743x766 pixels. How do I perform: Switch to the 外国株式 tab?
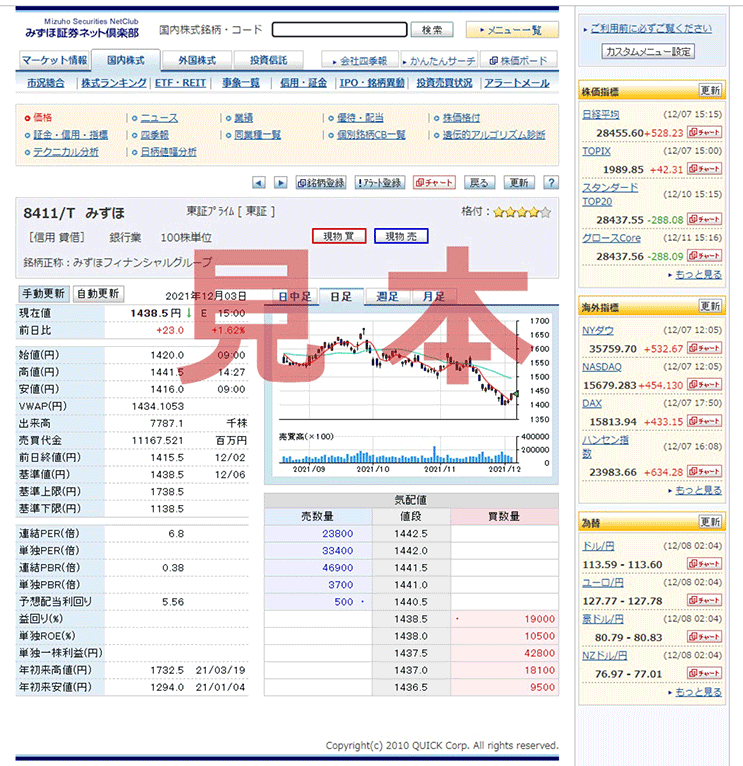[197, 61]
